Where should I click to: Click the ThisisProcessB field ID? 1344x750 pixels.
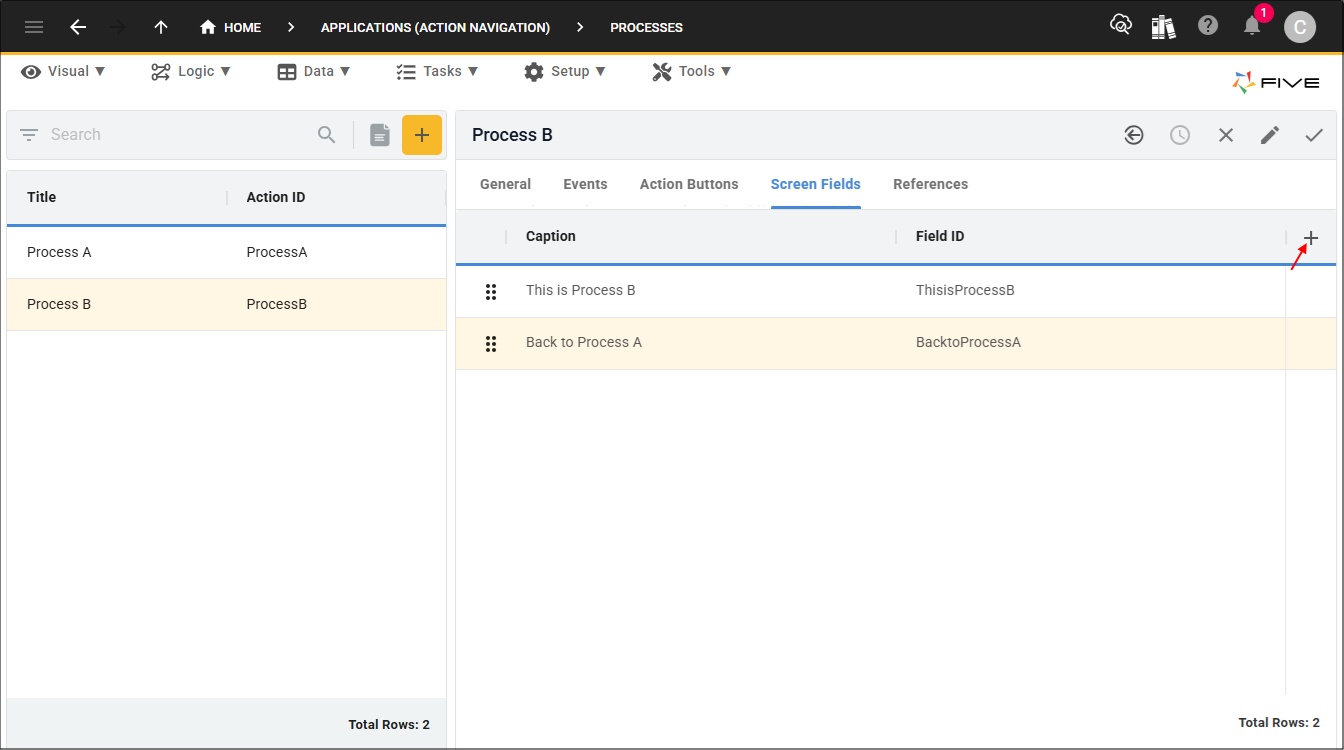(x=965, y=290)
